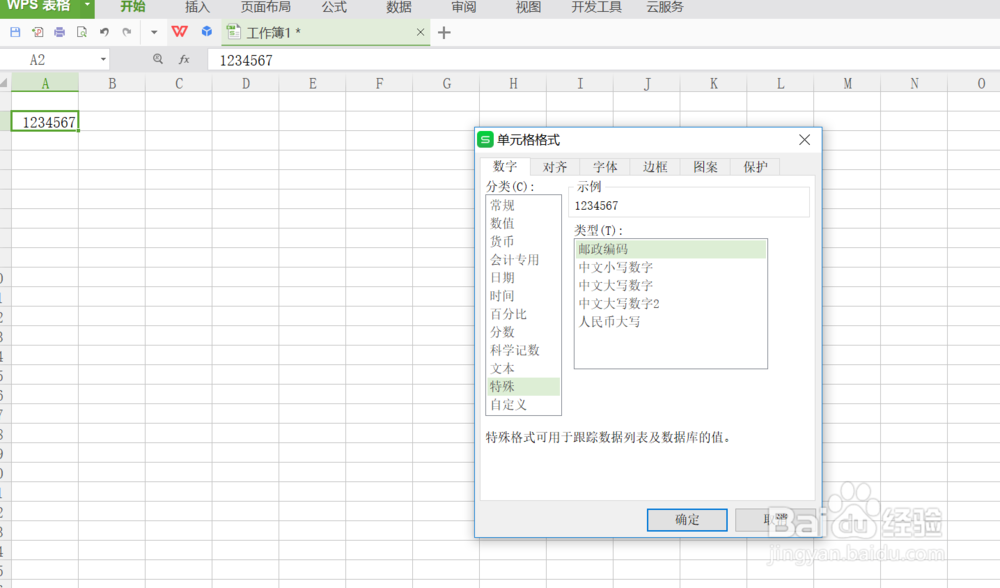Screen dimensions: 1000x588
Task: Open the 数据 ribbon tab
Action: pyautogui.click(x=399, y=7)
